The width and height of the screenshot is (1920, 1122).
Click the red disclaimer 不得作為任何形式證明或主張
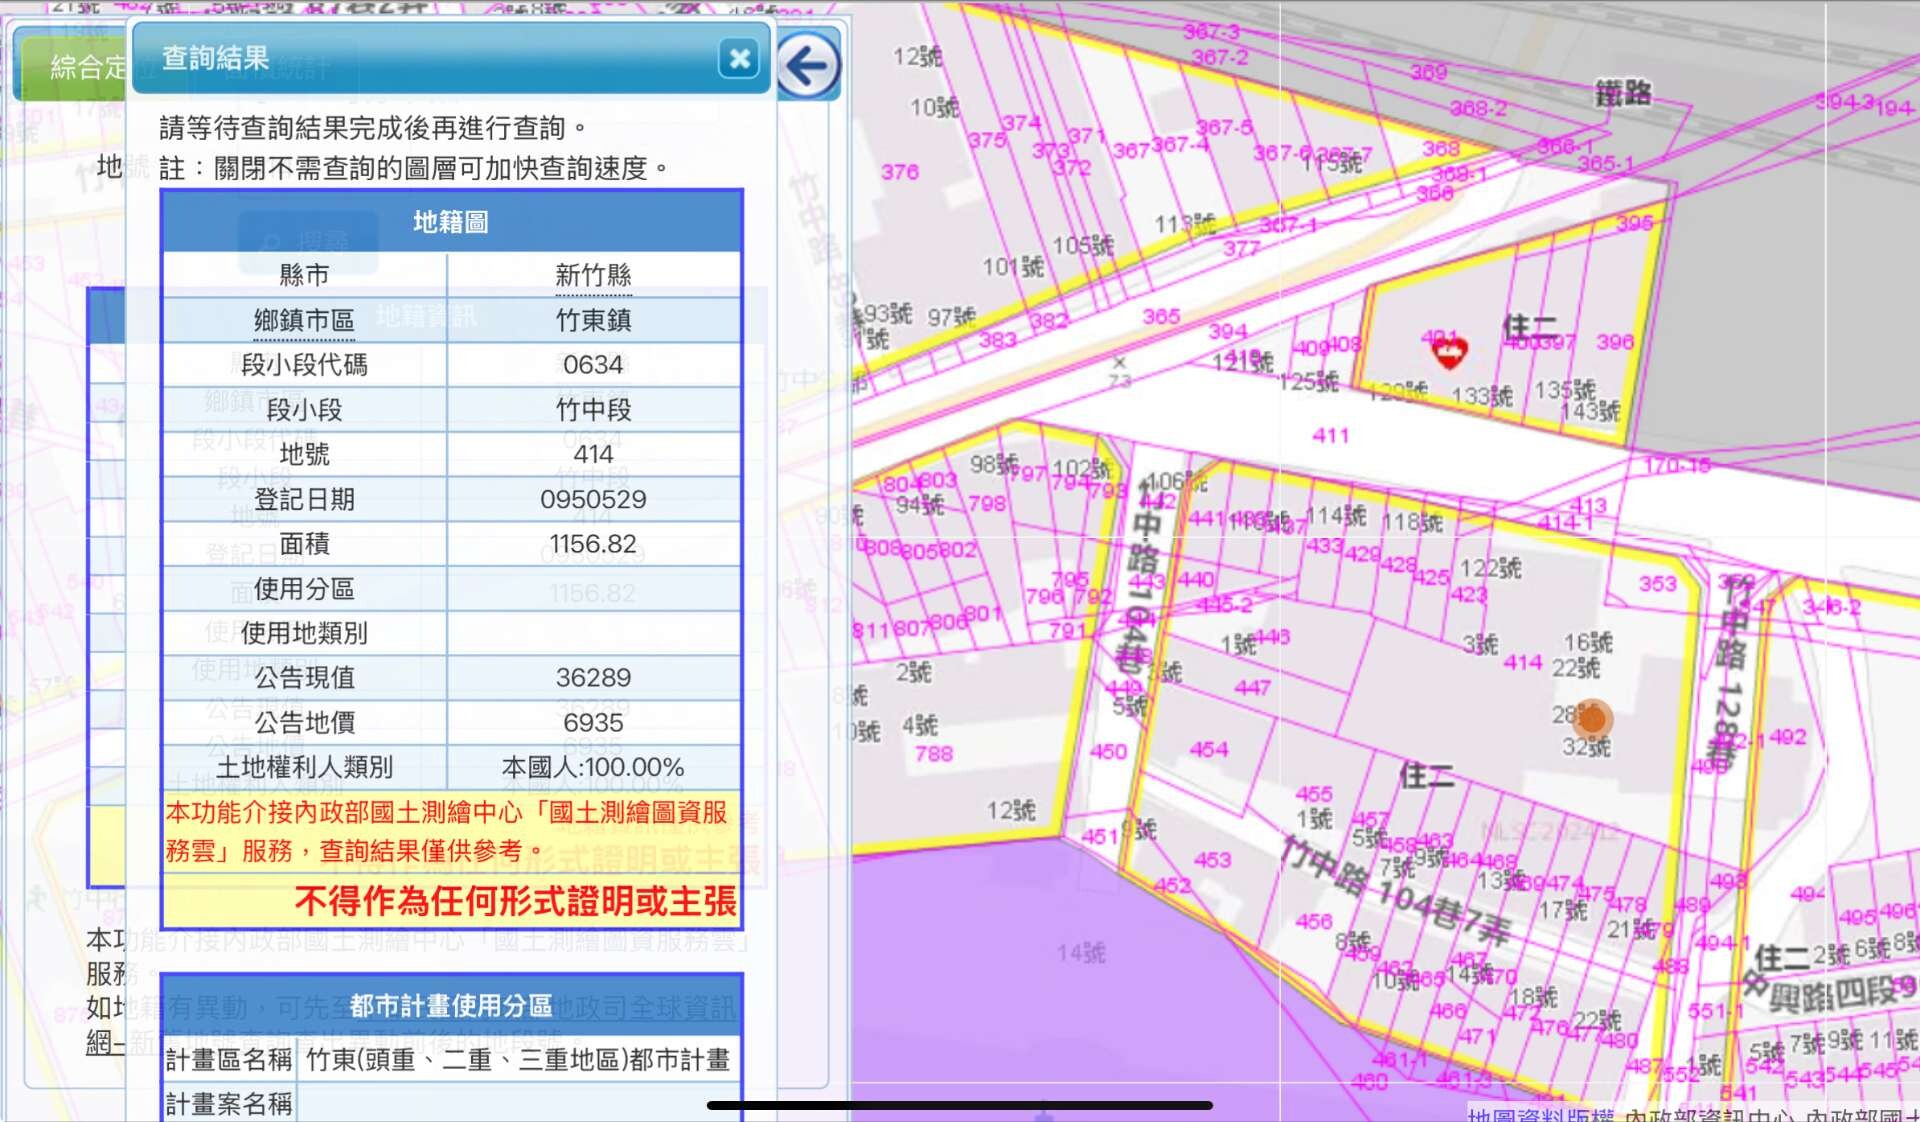(x=516, y=901)
